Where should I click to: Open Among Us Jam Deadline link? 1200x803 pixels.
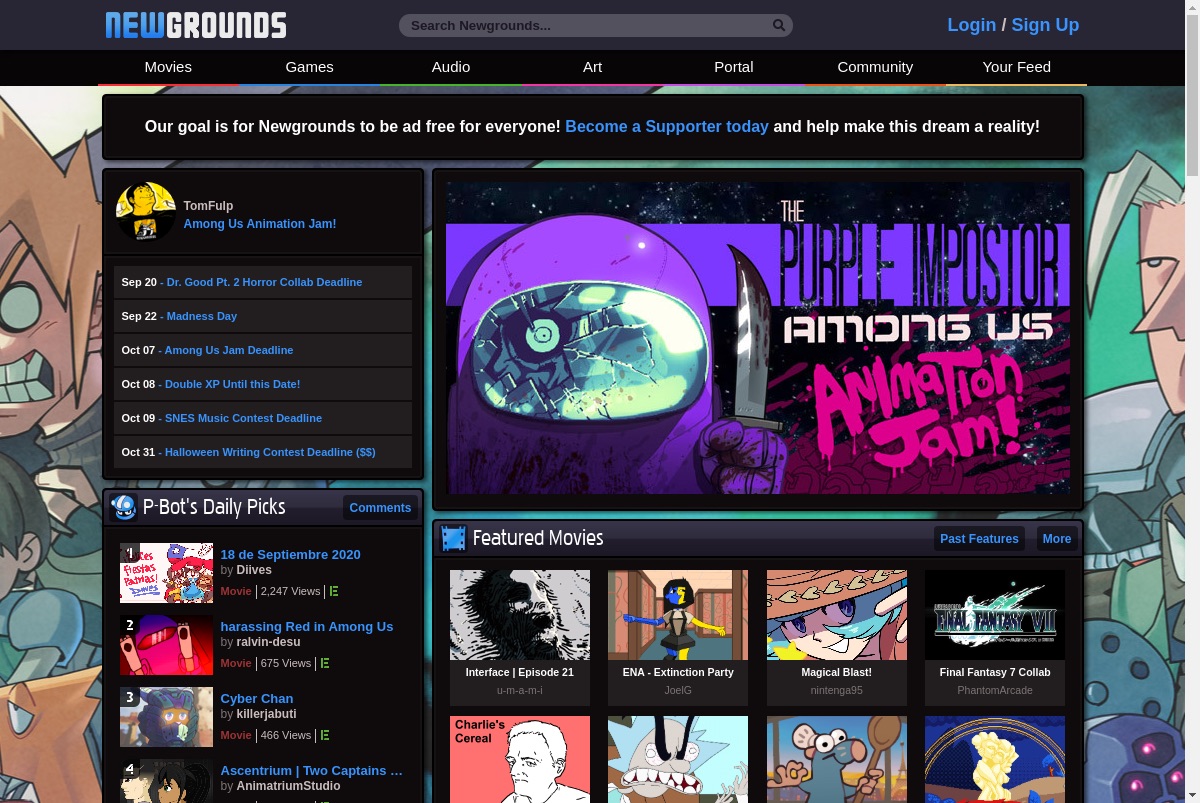(x=229, y=350)
